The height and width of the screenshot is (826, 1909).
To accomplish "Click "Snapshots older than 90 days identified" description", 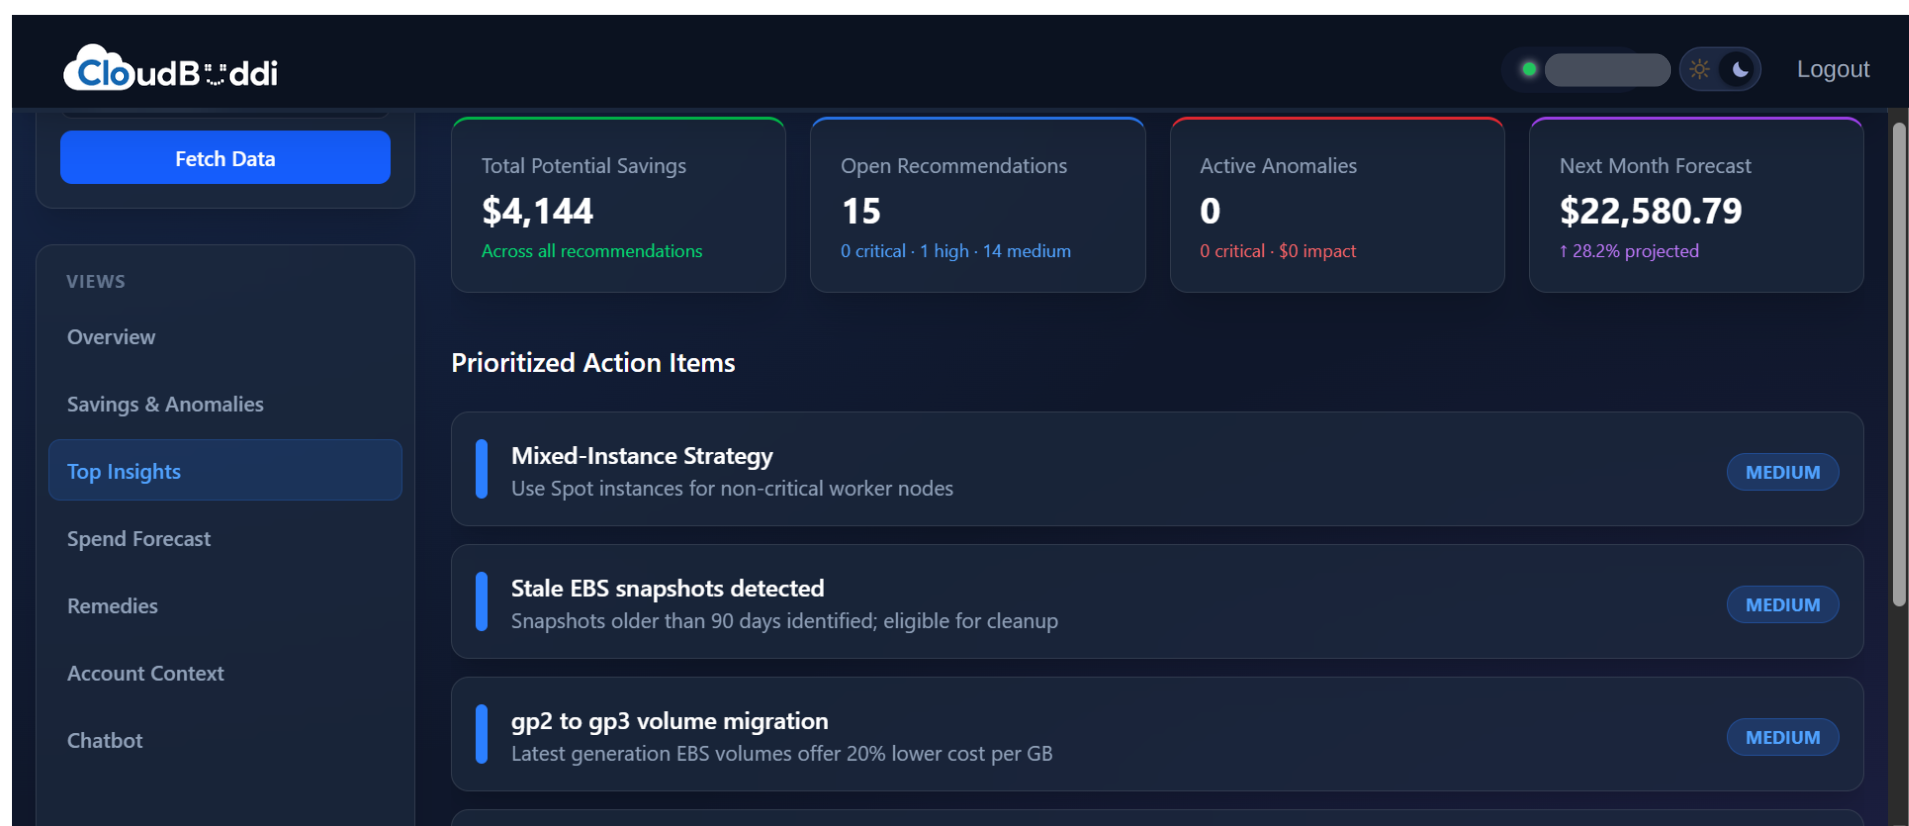I will coord(784,621).
